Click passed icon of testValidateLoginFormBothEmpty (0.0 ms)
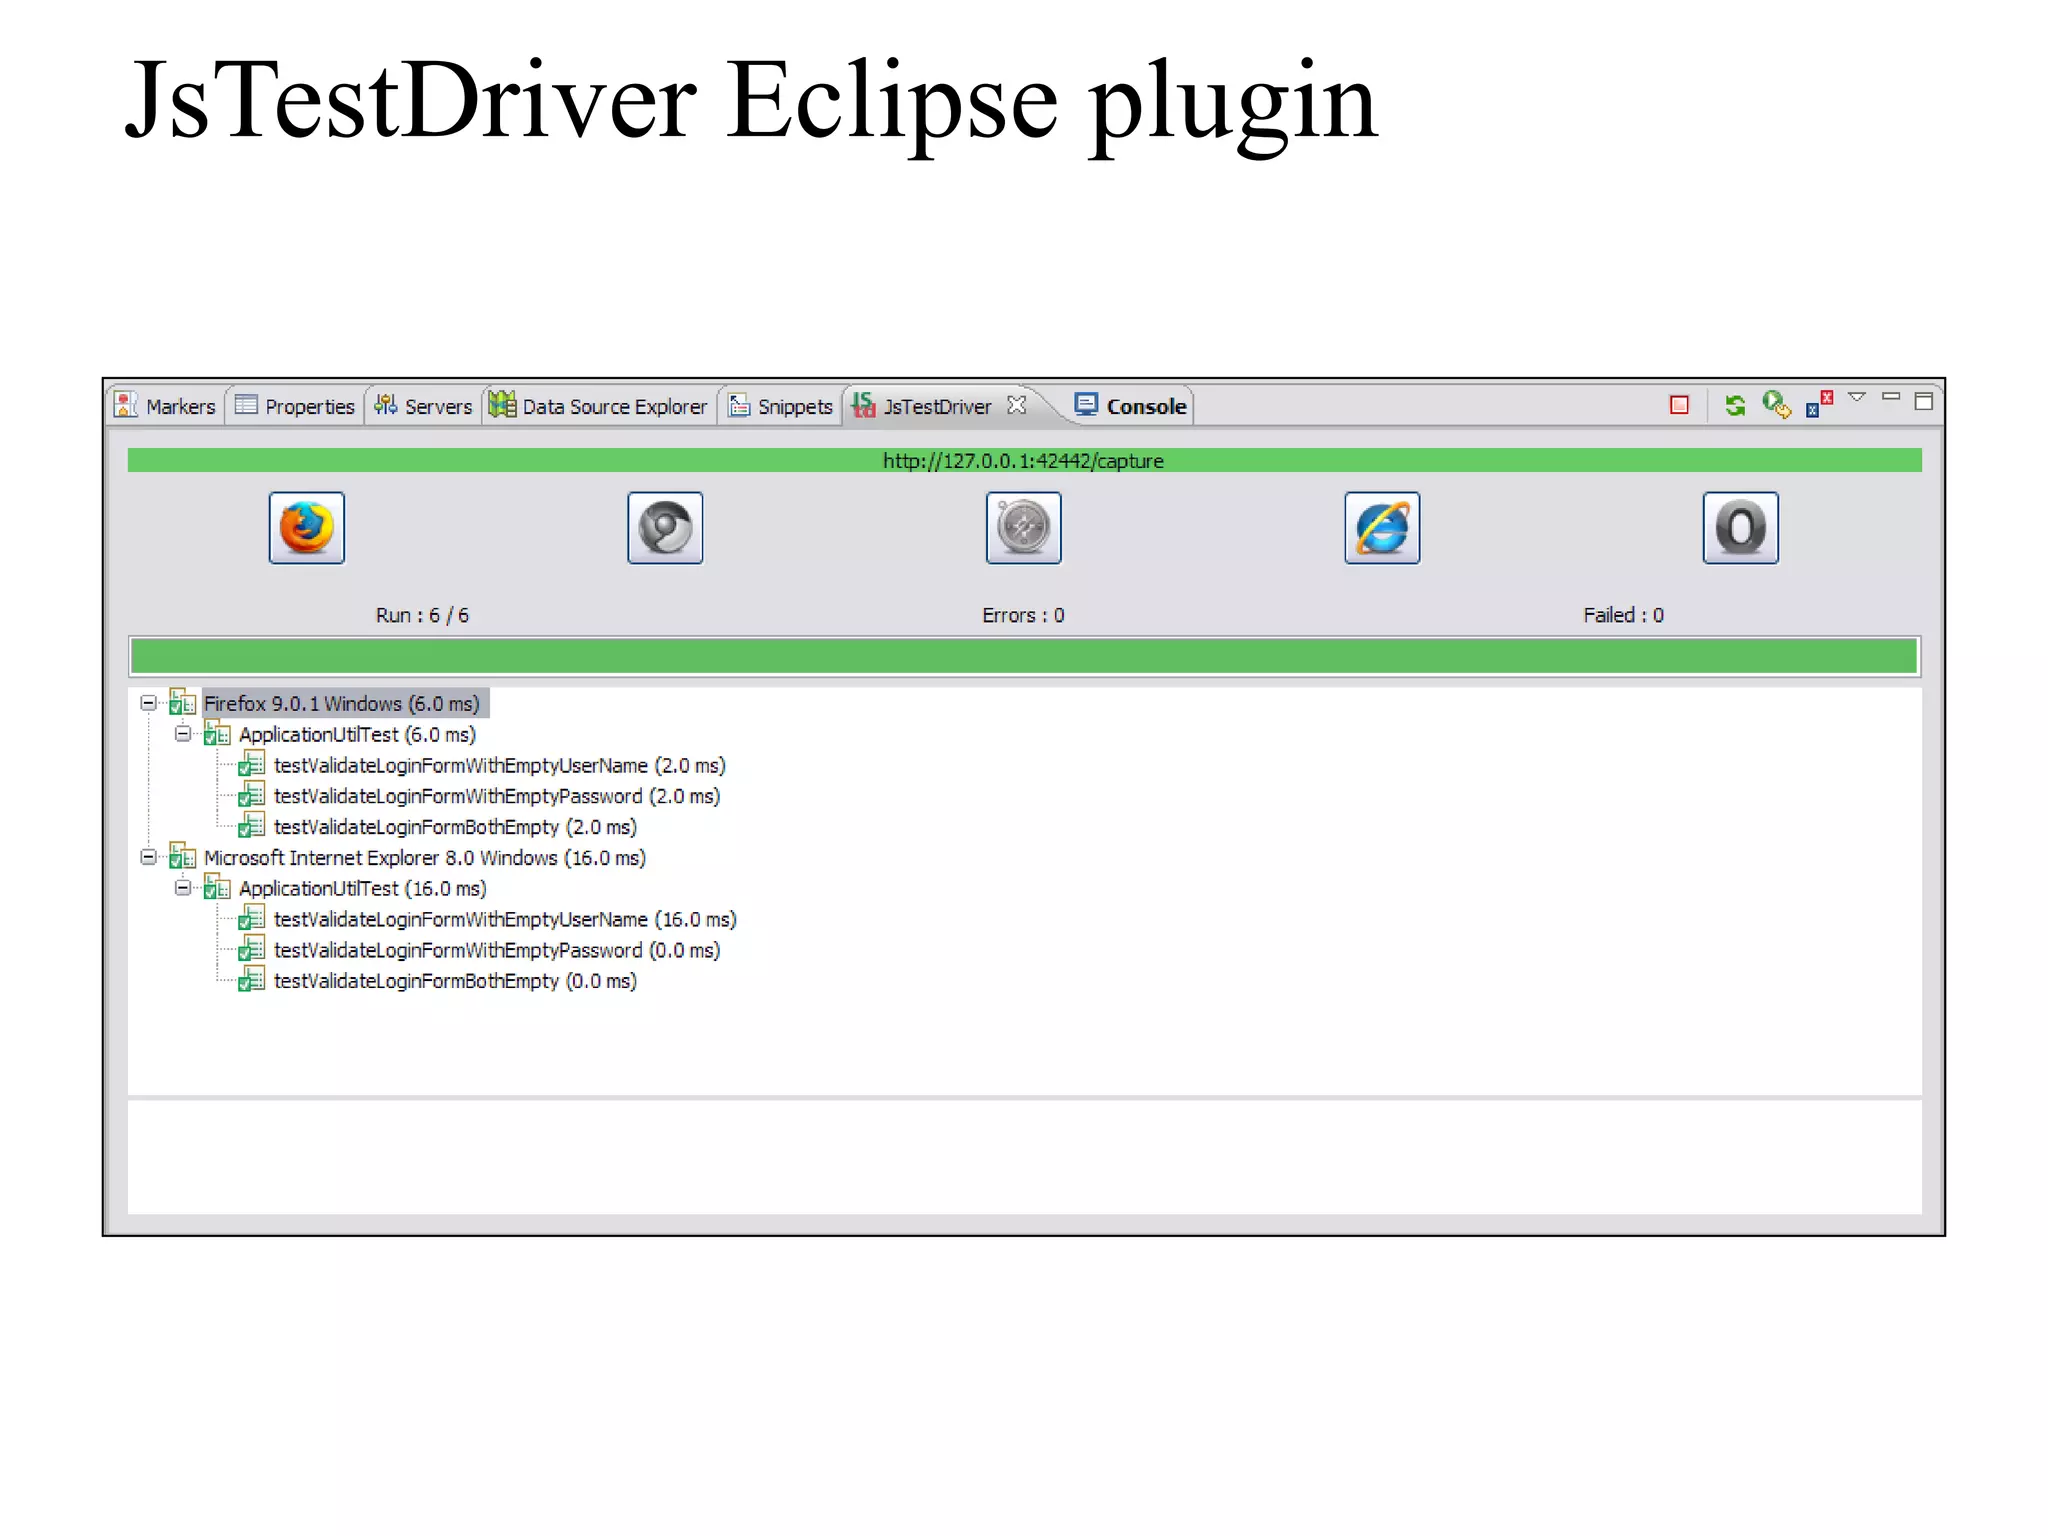Image resolution: width=2048 pixels, height=1536 pixels. coord(251,979)
